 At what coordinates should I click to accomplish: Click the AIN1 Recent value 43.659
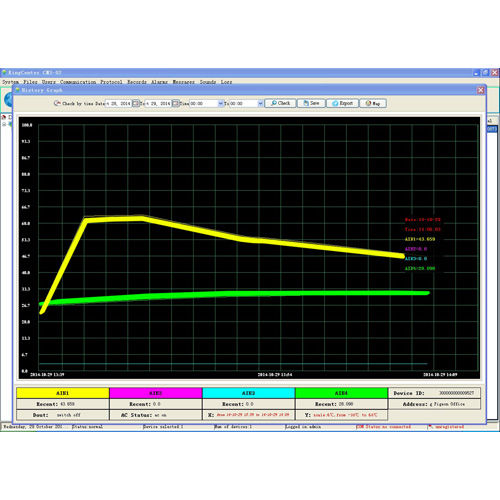pyautogui.click(x=67, y=404)
